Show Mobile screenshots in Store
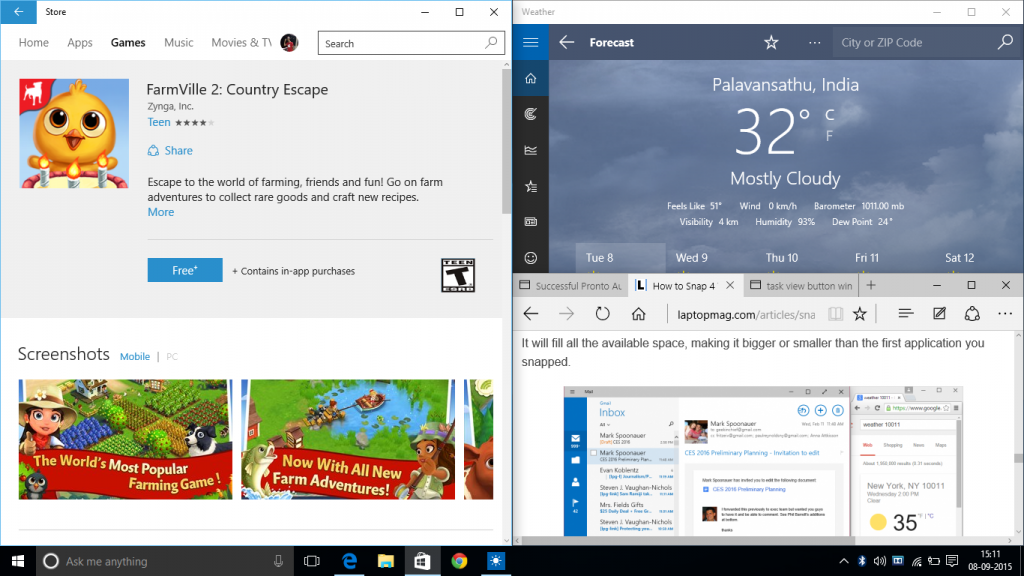Image resolution: width=1024 pixels, height=576 pixels. 135,357
